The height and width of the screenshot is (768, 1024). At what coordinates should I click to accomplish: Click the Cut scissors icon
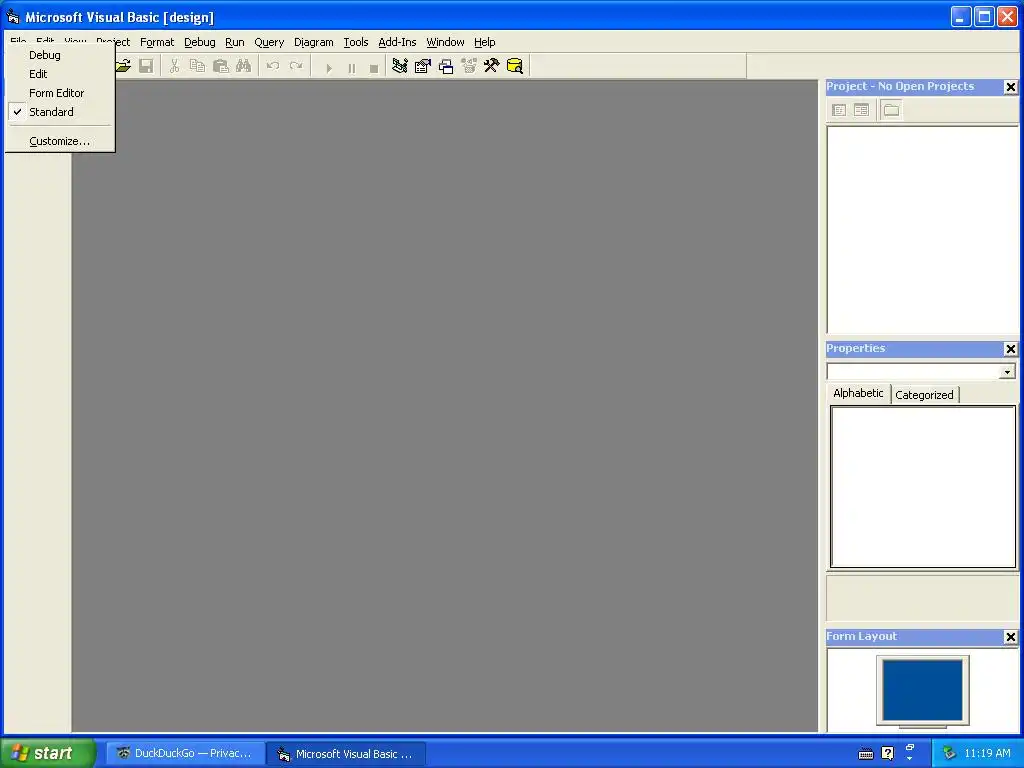coord(174,66)
